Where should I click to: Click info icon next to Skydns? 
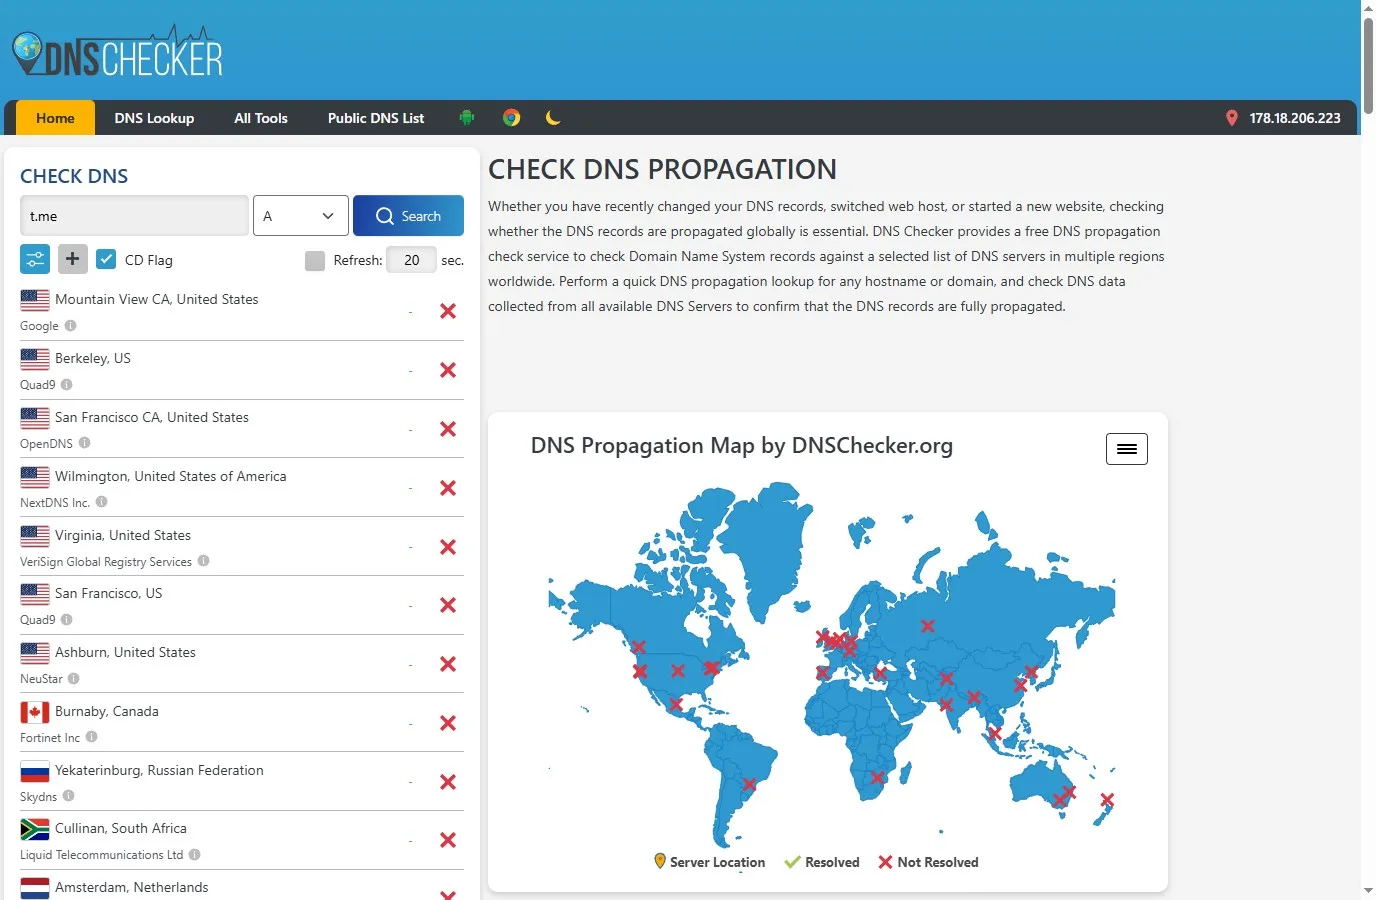pos(68,796)
